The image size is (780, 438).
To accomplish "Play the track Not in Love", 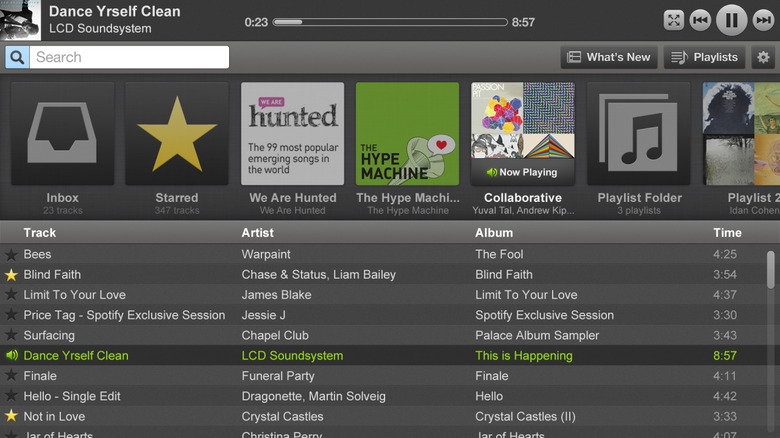I will (x=54, y=417).
